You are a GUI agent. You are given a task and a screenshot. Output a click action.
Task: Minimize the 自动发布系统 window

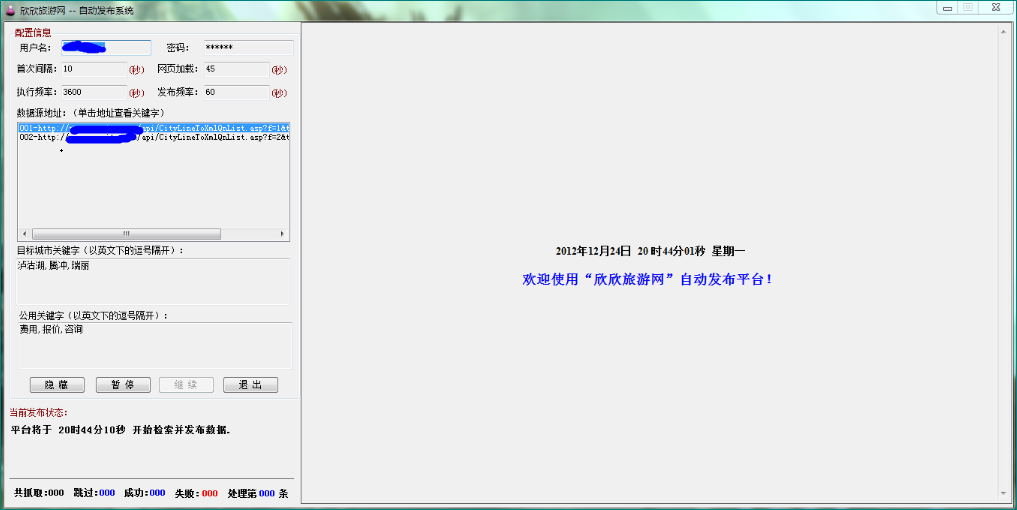click(x=948, y=8)
